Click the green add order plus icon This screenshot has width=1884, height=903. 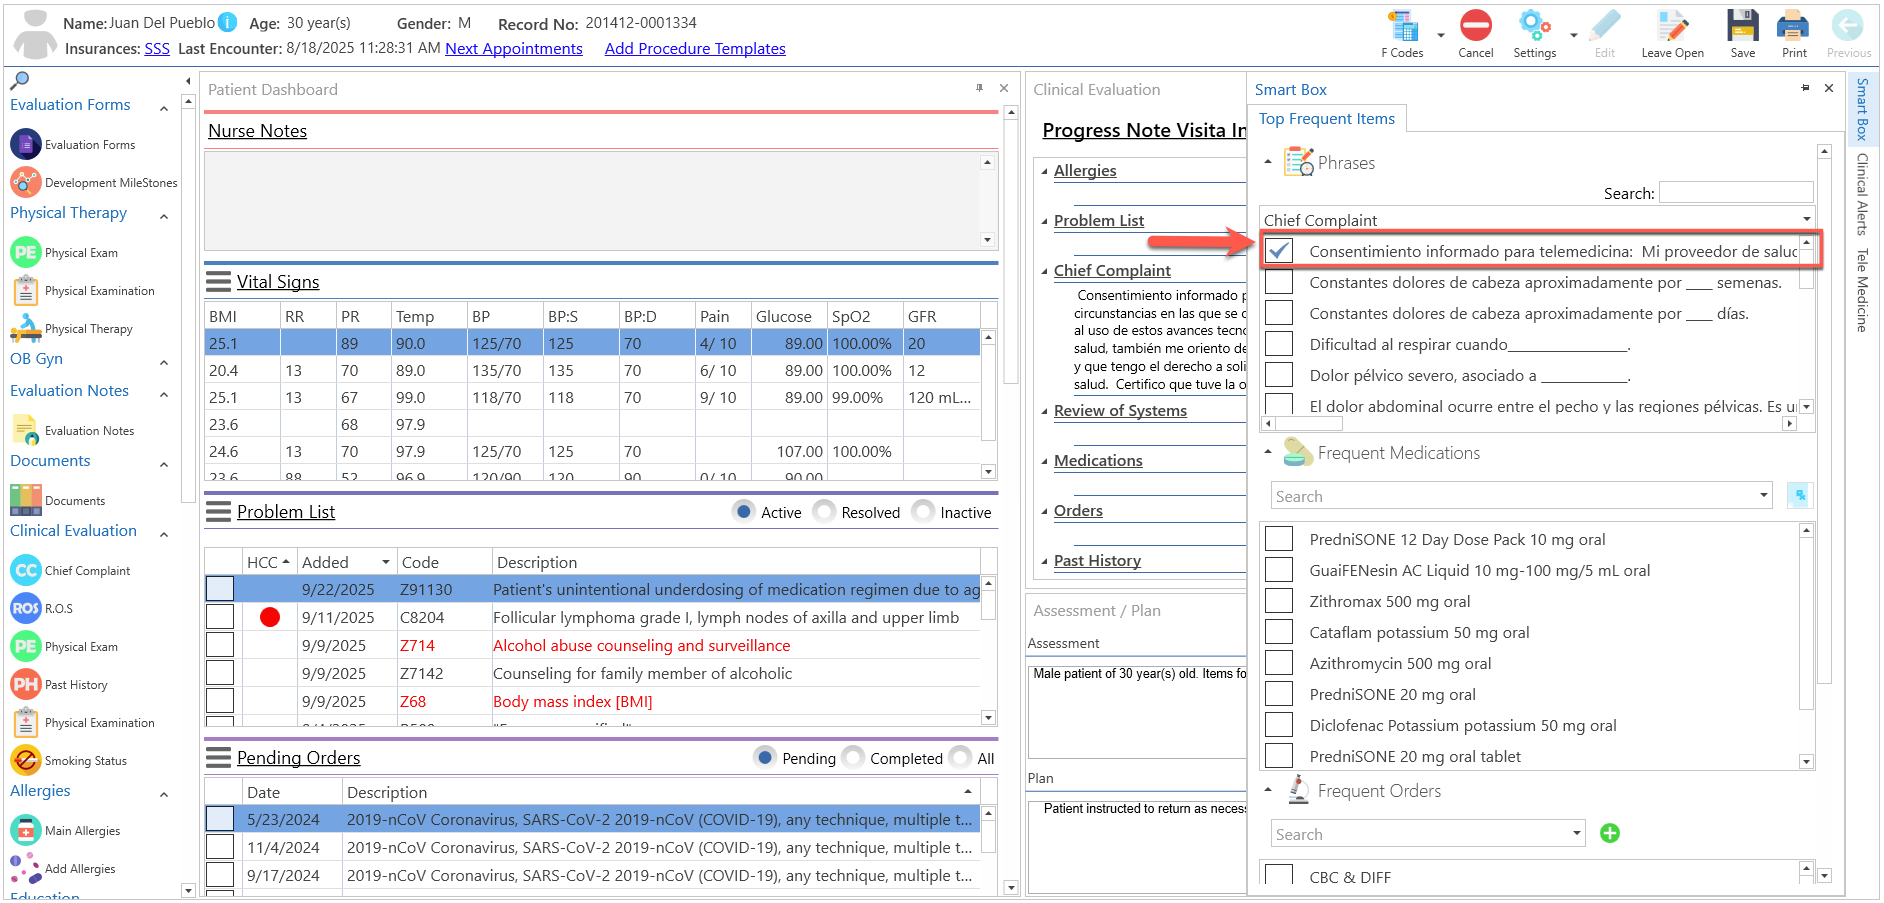tap(1610, 833)
